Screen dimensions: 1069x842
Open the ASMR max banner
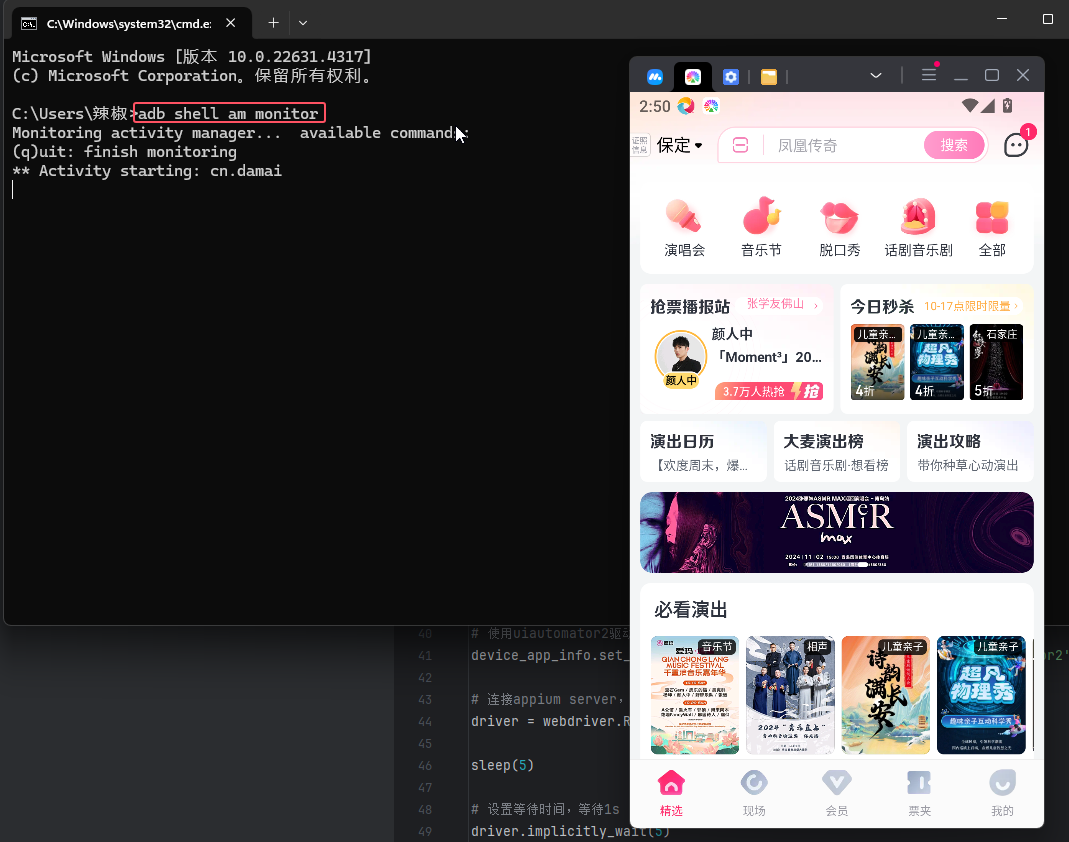click(x=837, y=532)
